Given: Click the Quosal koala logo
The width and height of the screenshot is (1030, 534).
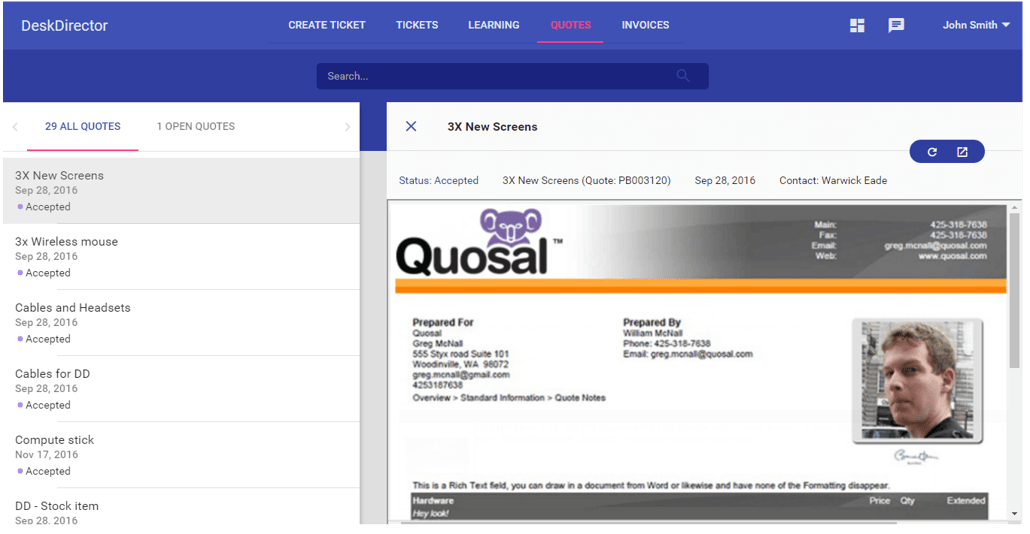Looking at the screenshot, I should [x=480, y=242].
